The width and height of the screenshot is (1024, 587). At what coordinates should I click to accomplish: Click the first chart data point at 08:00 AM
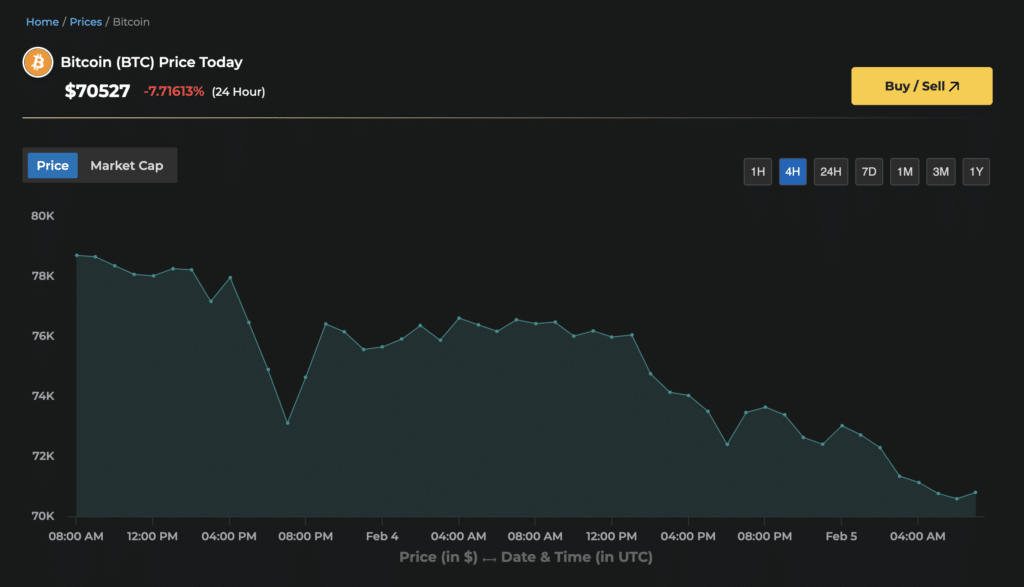[x=77, y=255]
